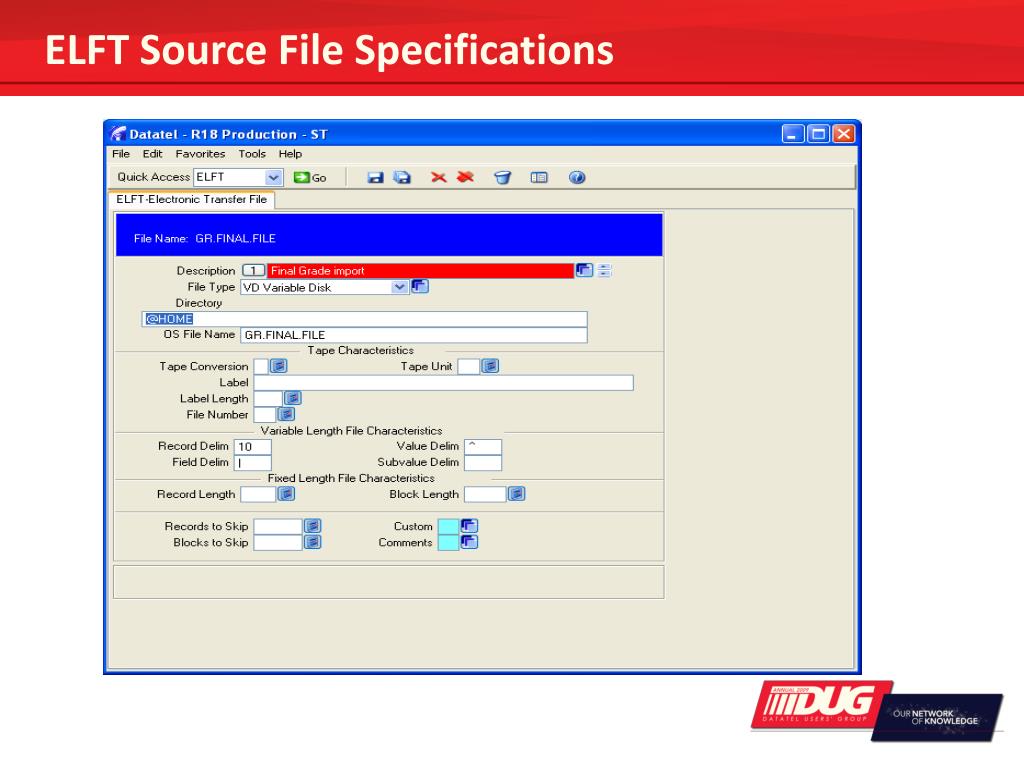
Task: Minimize the Datatel window
Action: [793, 134]
